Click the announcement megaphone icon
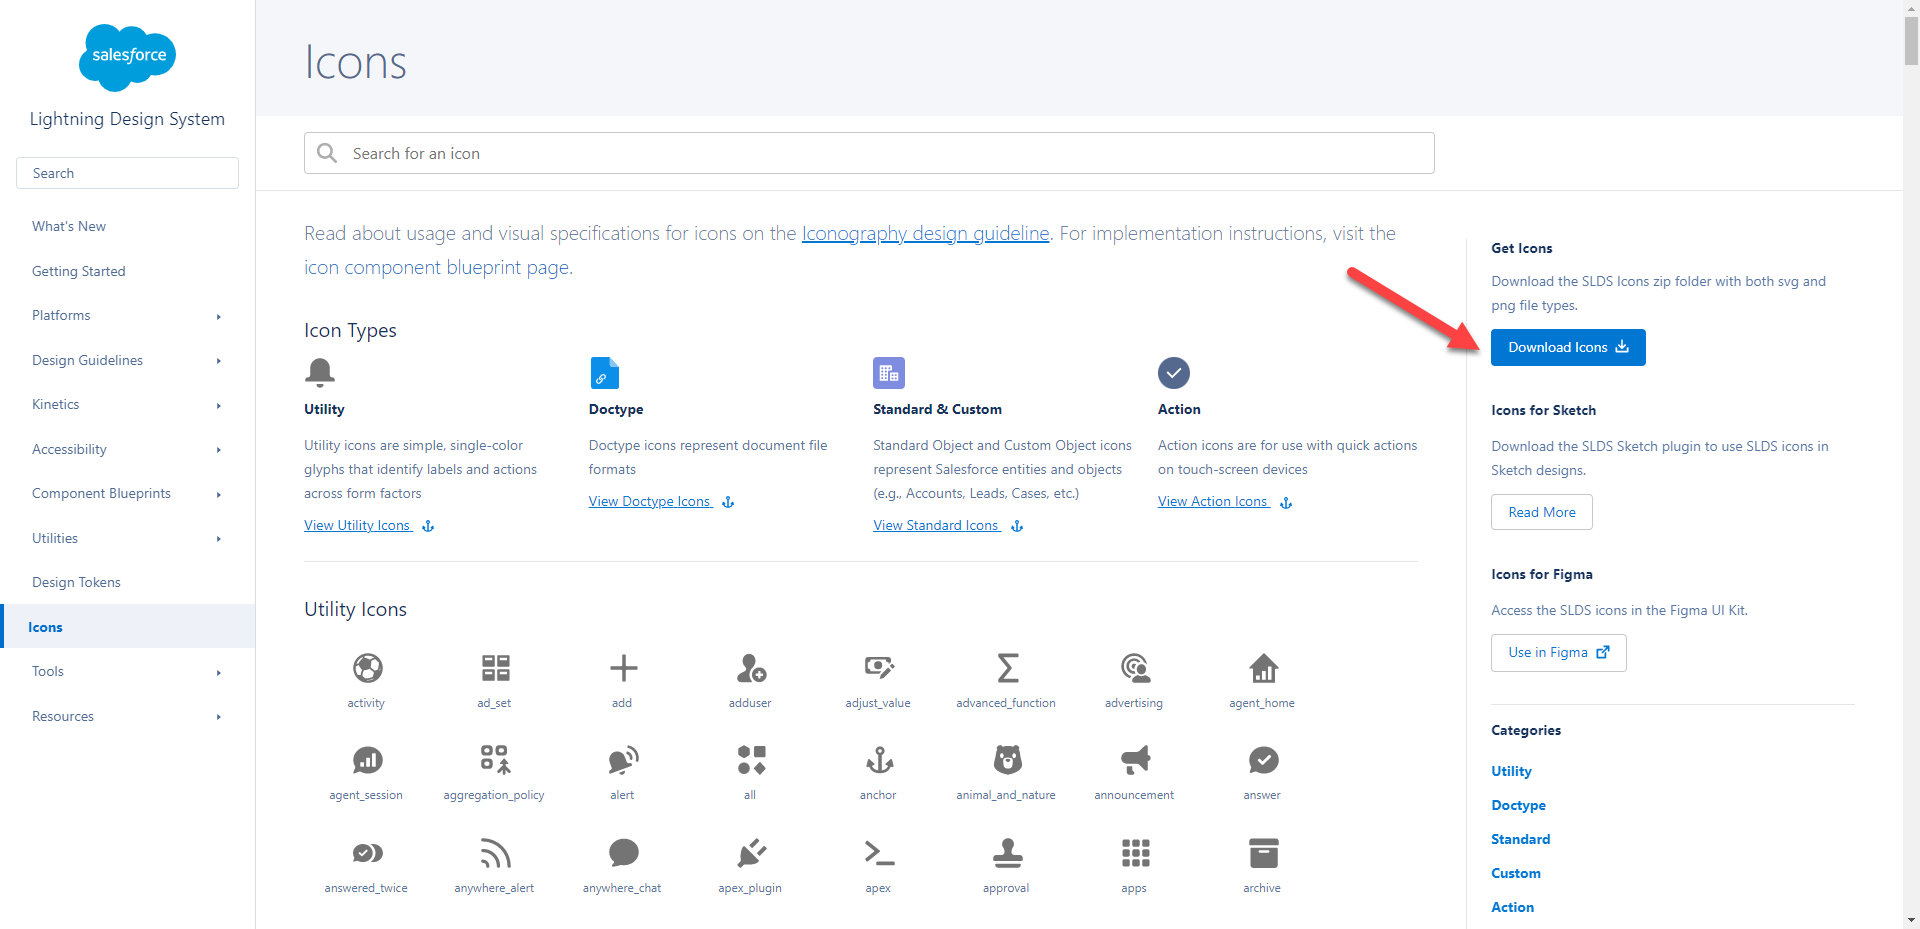This screenshot has width=1920, height=929. click(1134, 761)
